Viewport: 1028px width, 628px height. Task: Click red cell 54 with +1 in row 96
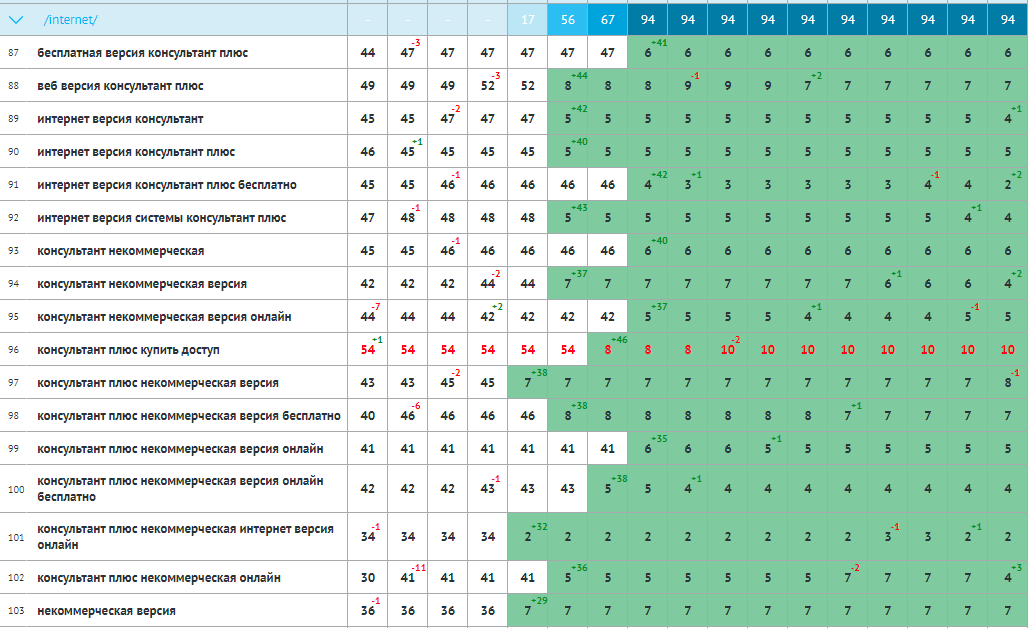368,349
